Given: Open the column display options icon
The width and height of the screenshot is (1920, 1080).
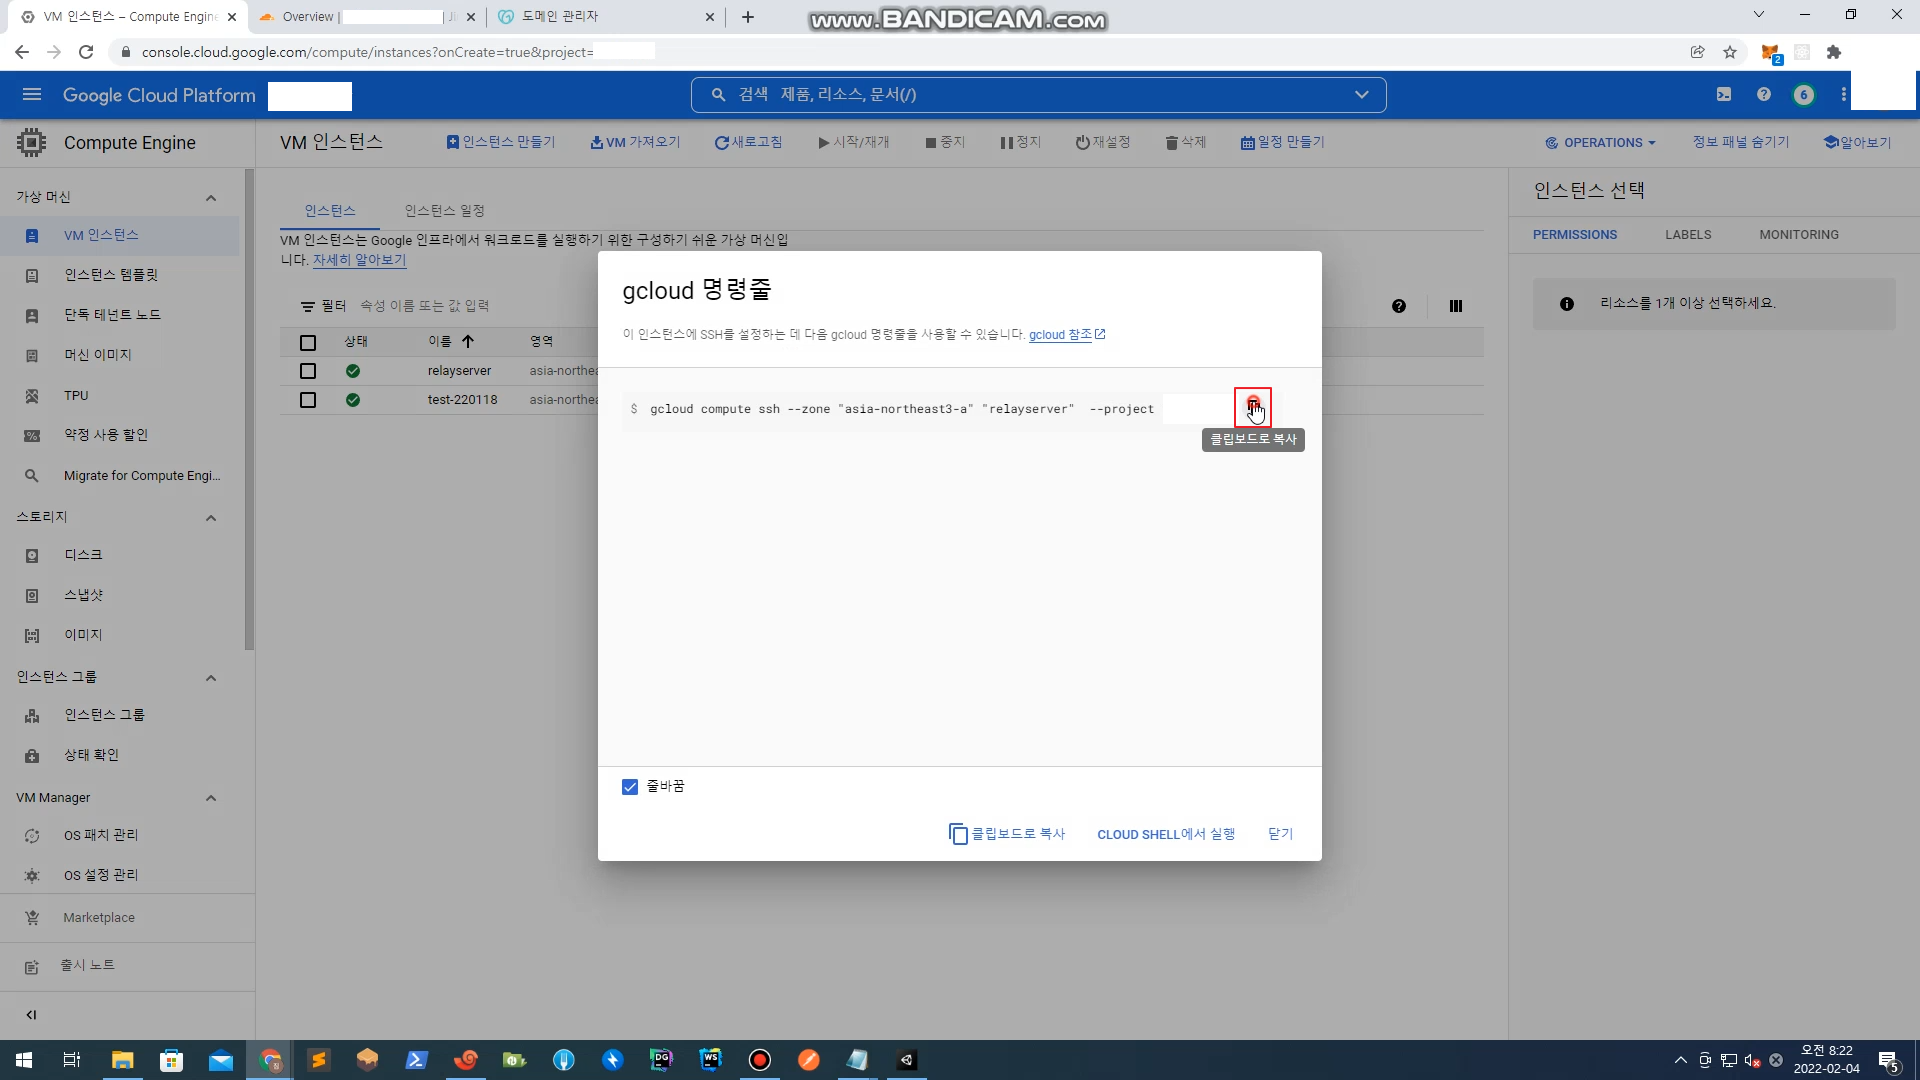Looking at the screenshot, I should 1455,306.
